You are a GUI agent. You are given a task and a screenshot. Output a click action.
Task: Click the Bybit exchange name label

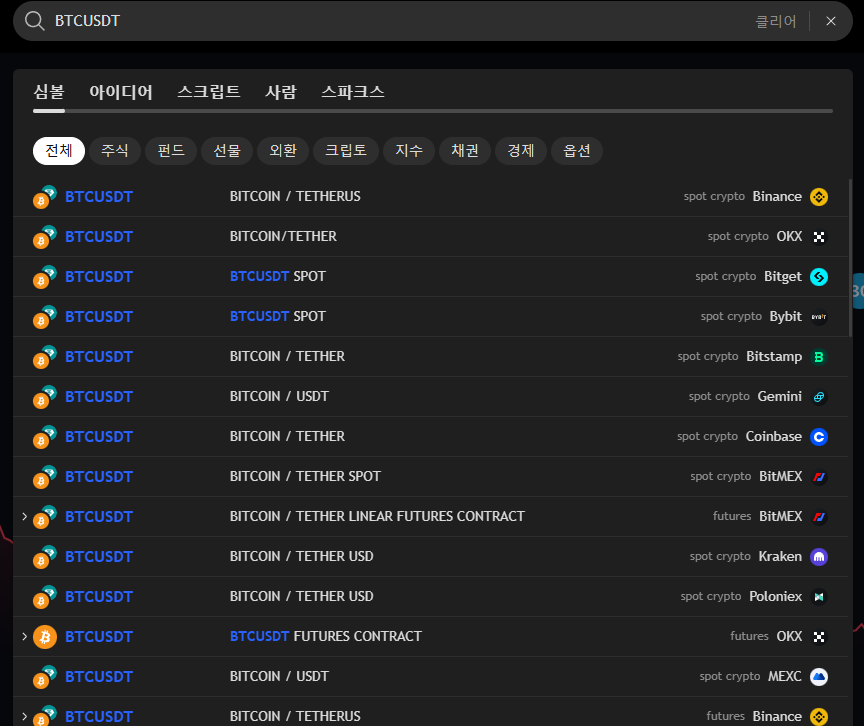click(x=785, y=317)
